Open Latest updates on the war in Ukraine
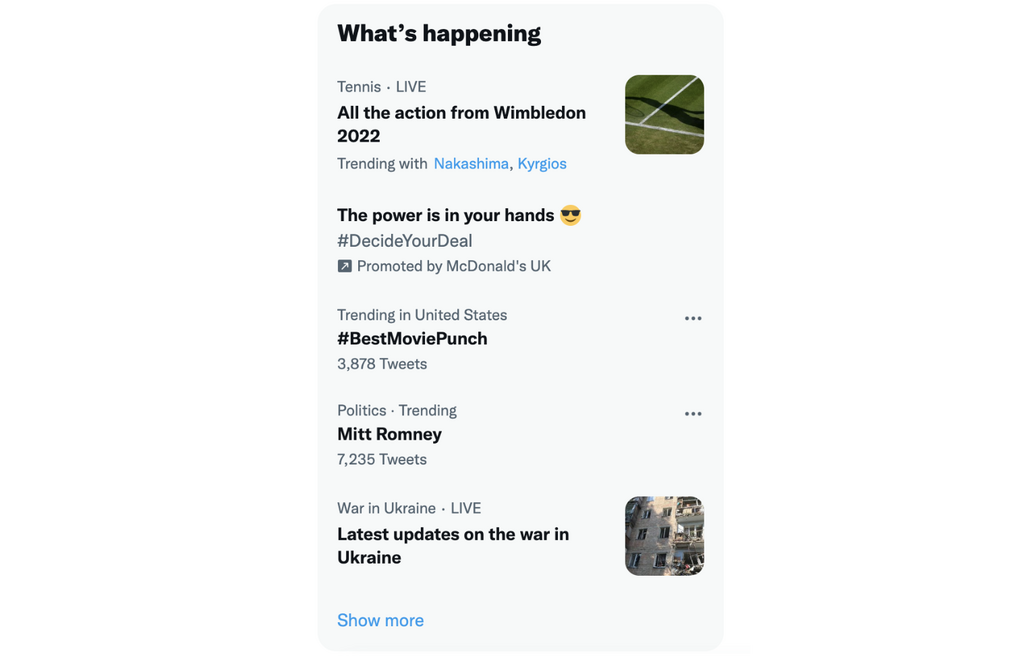Viewport: 1024px width, 662px height. (x=453, y=545)
